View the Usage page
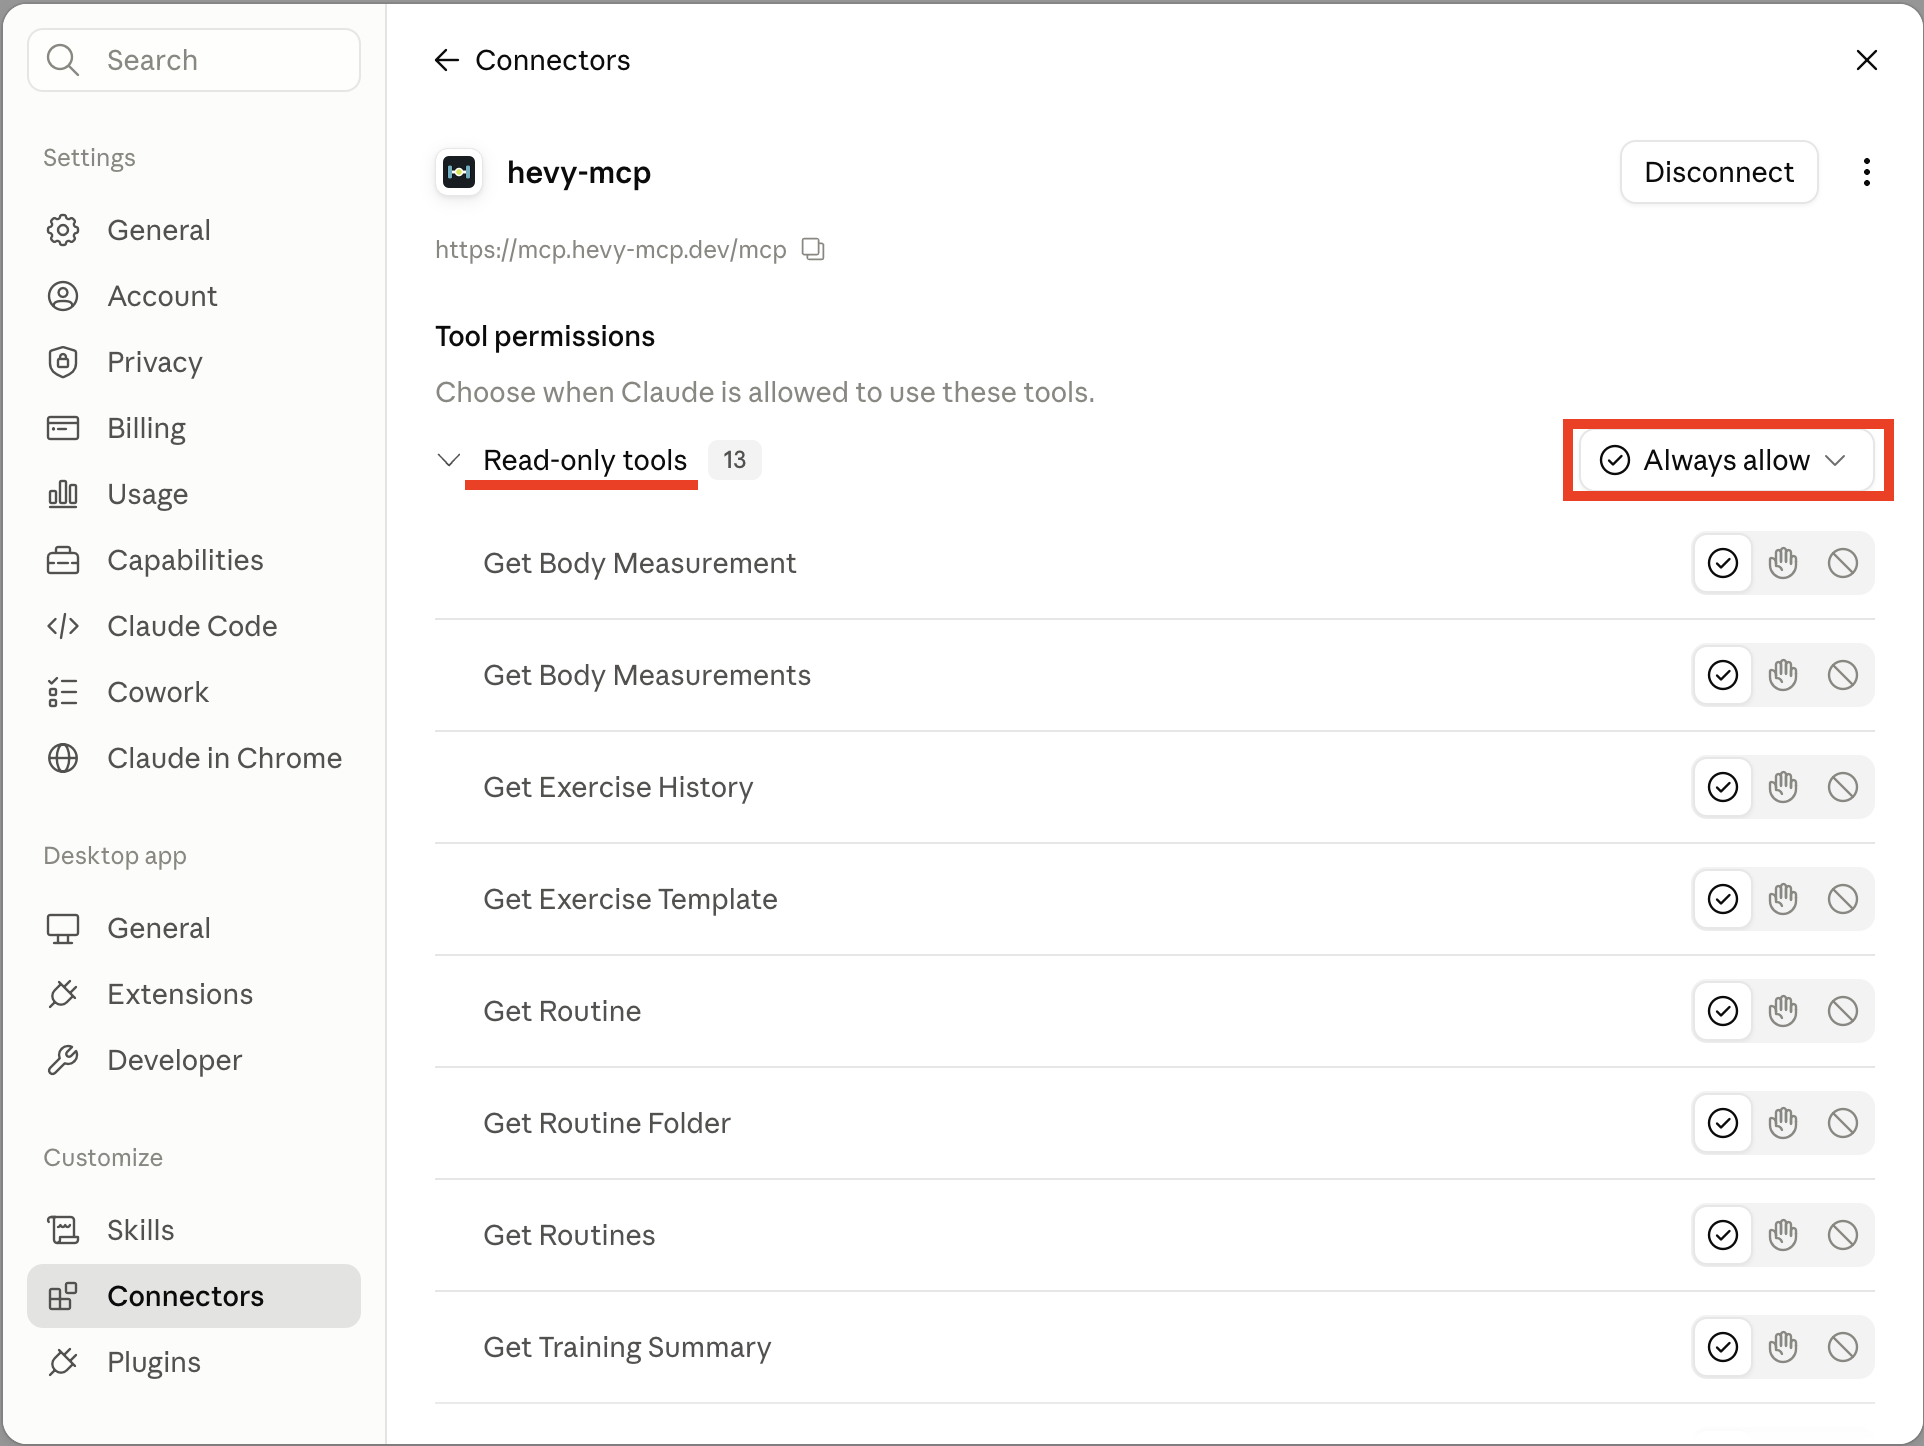The height and width of the screenshot is (1446, 1924). (x=194, y=494)
